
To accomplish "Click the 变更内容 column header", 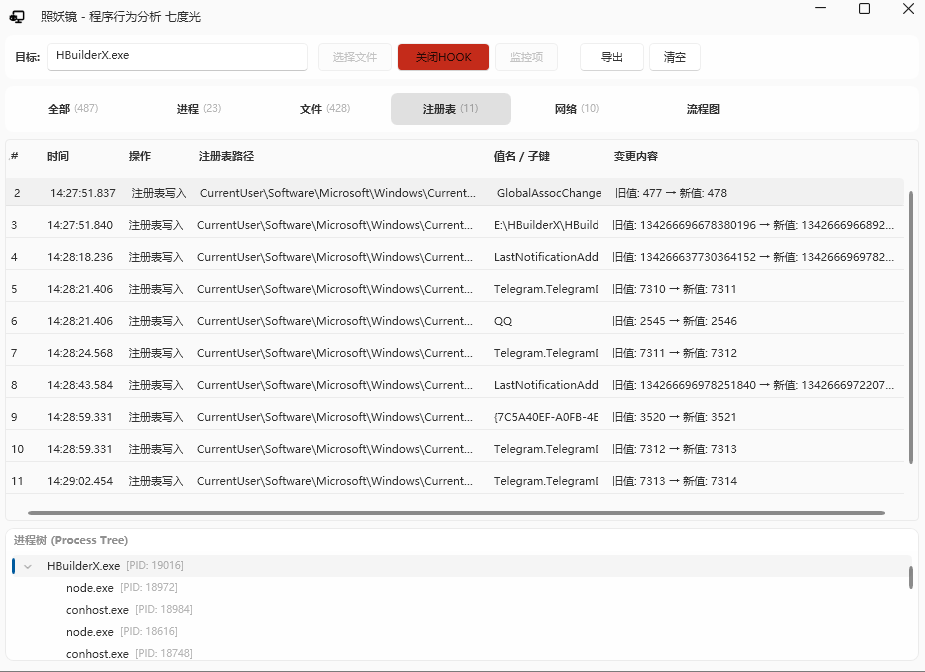I will [x=636, y=156].
